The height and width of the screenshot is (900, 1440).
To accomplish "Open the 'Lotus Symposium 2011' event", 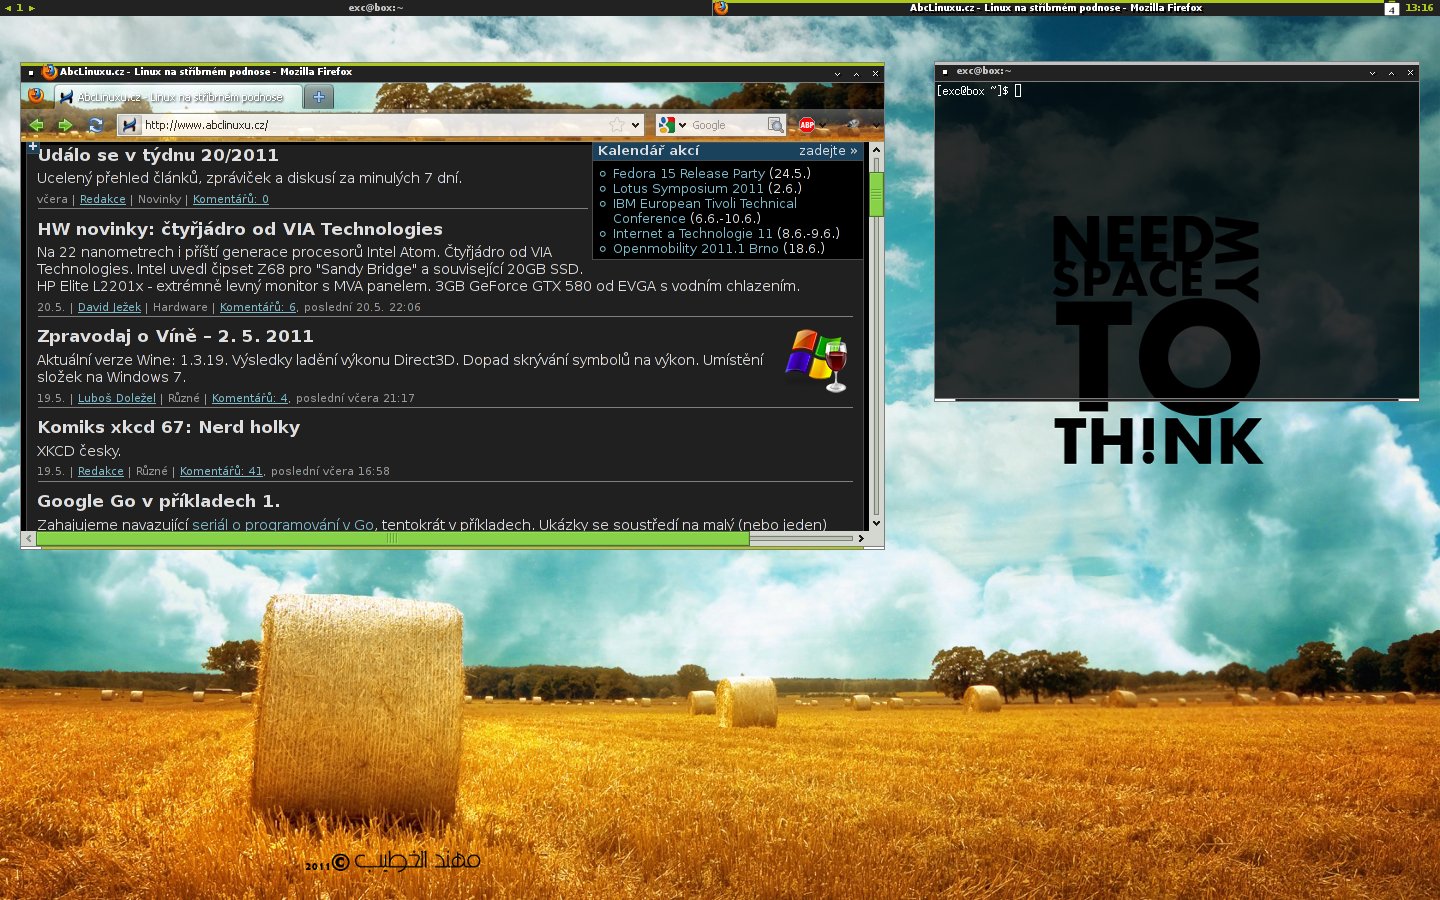I will tap(688, 188).
